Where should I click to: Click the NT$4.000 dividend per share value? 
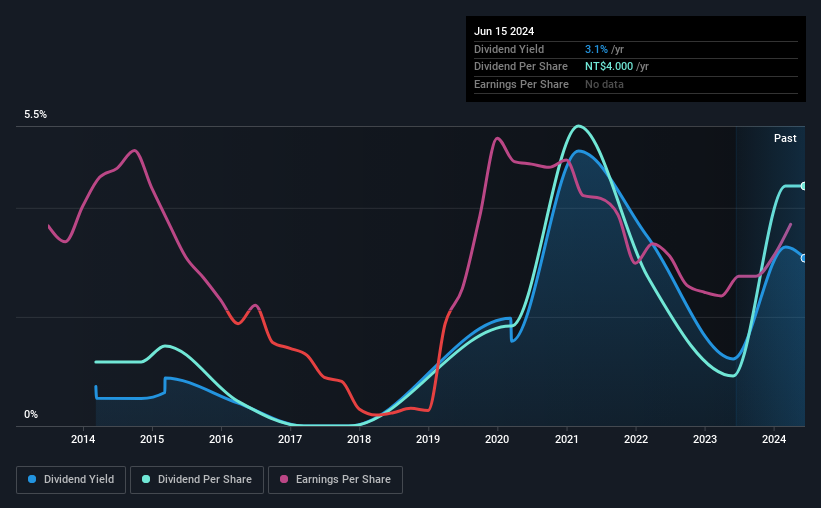(x=609, y=67)
